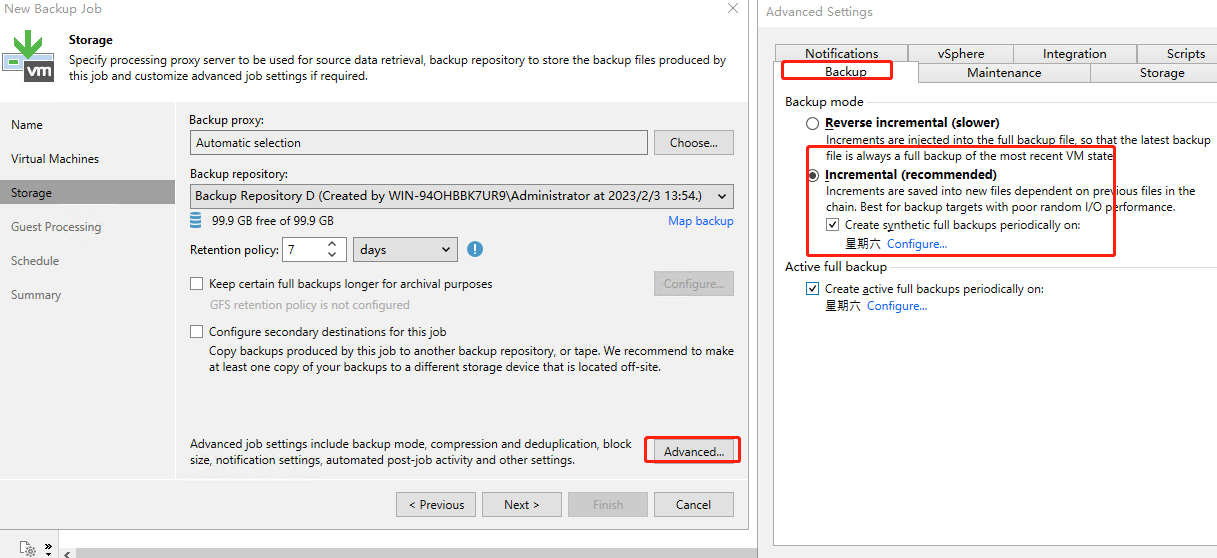Viewport: 1217px width, 558px height.
Task: Click the Cancel button
Action: 693,505
